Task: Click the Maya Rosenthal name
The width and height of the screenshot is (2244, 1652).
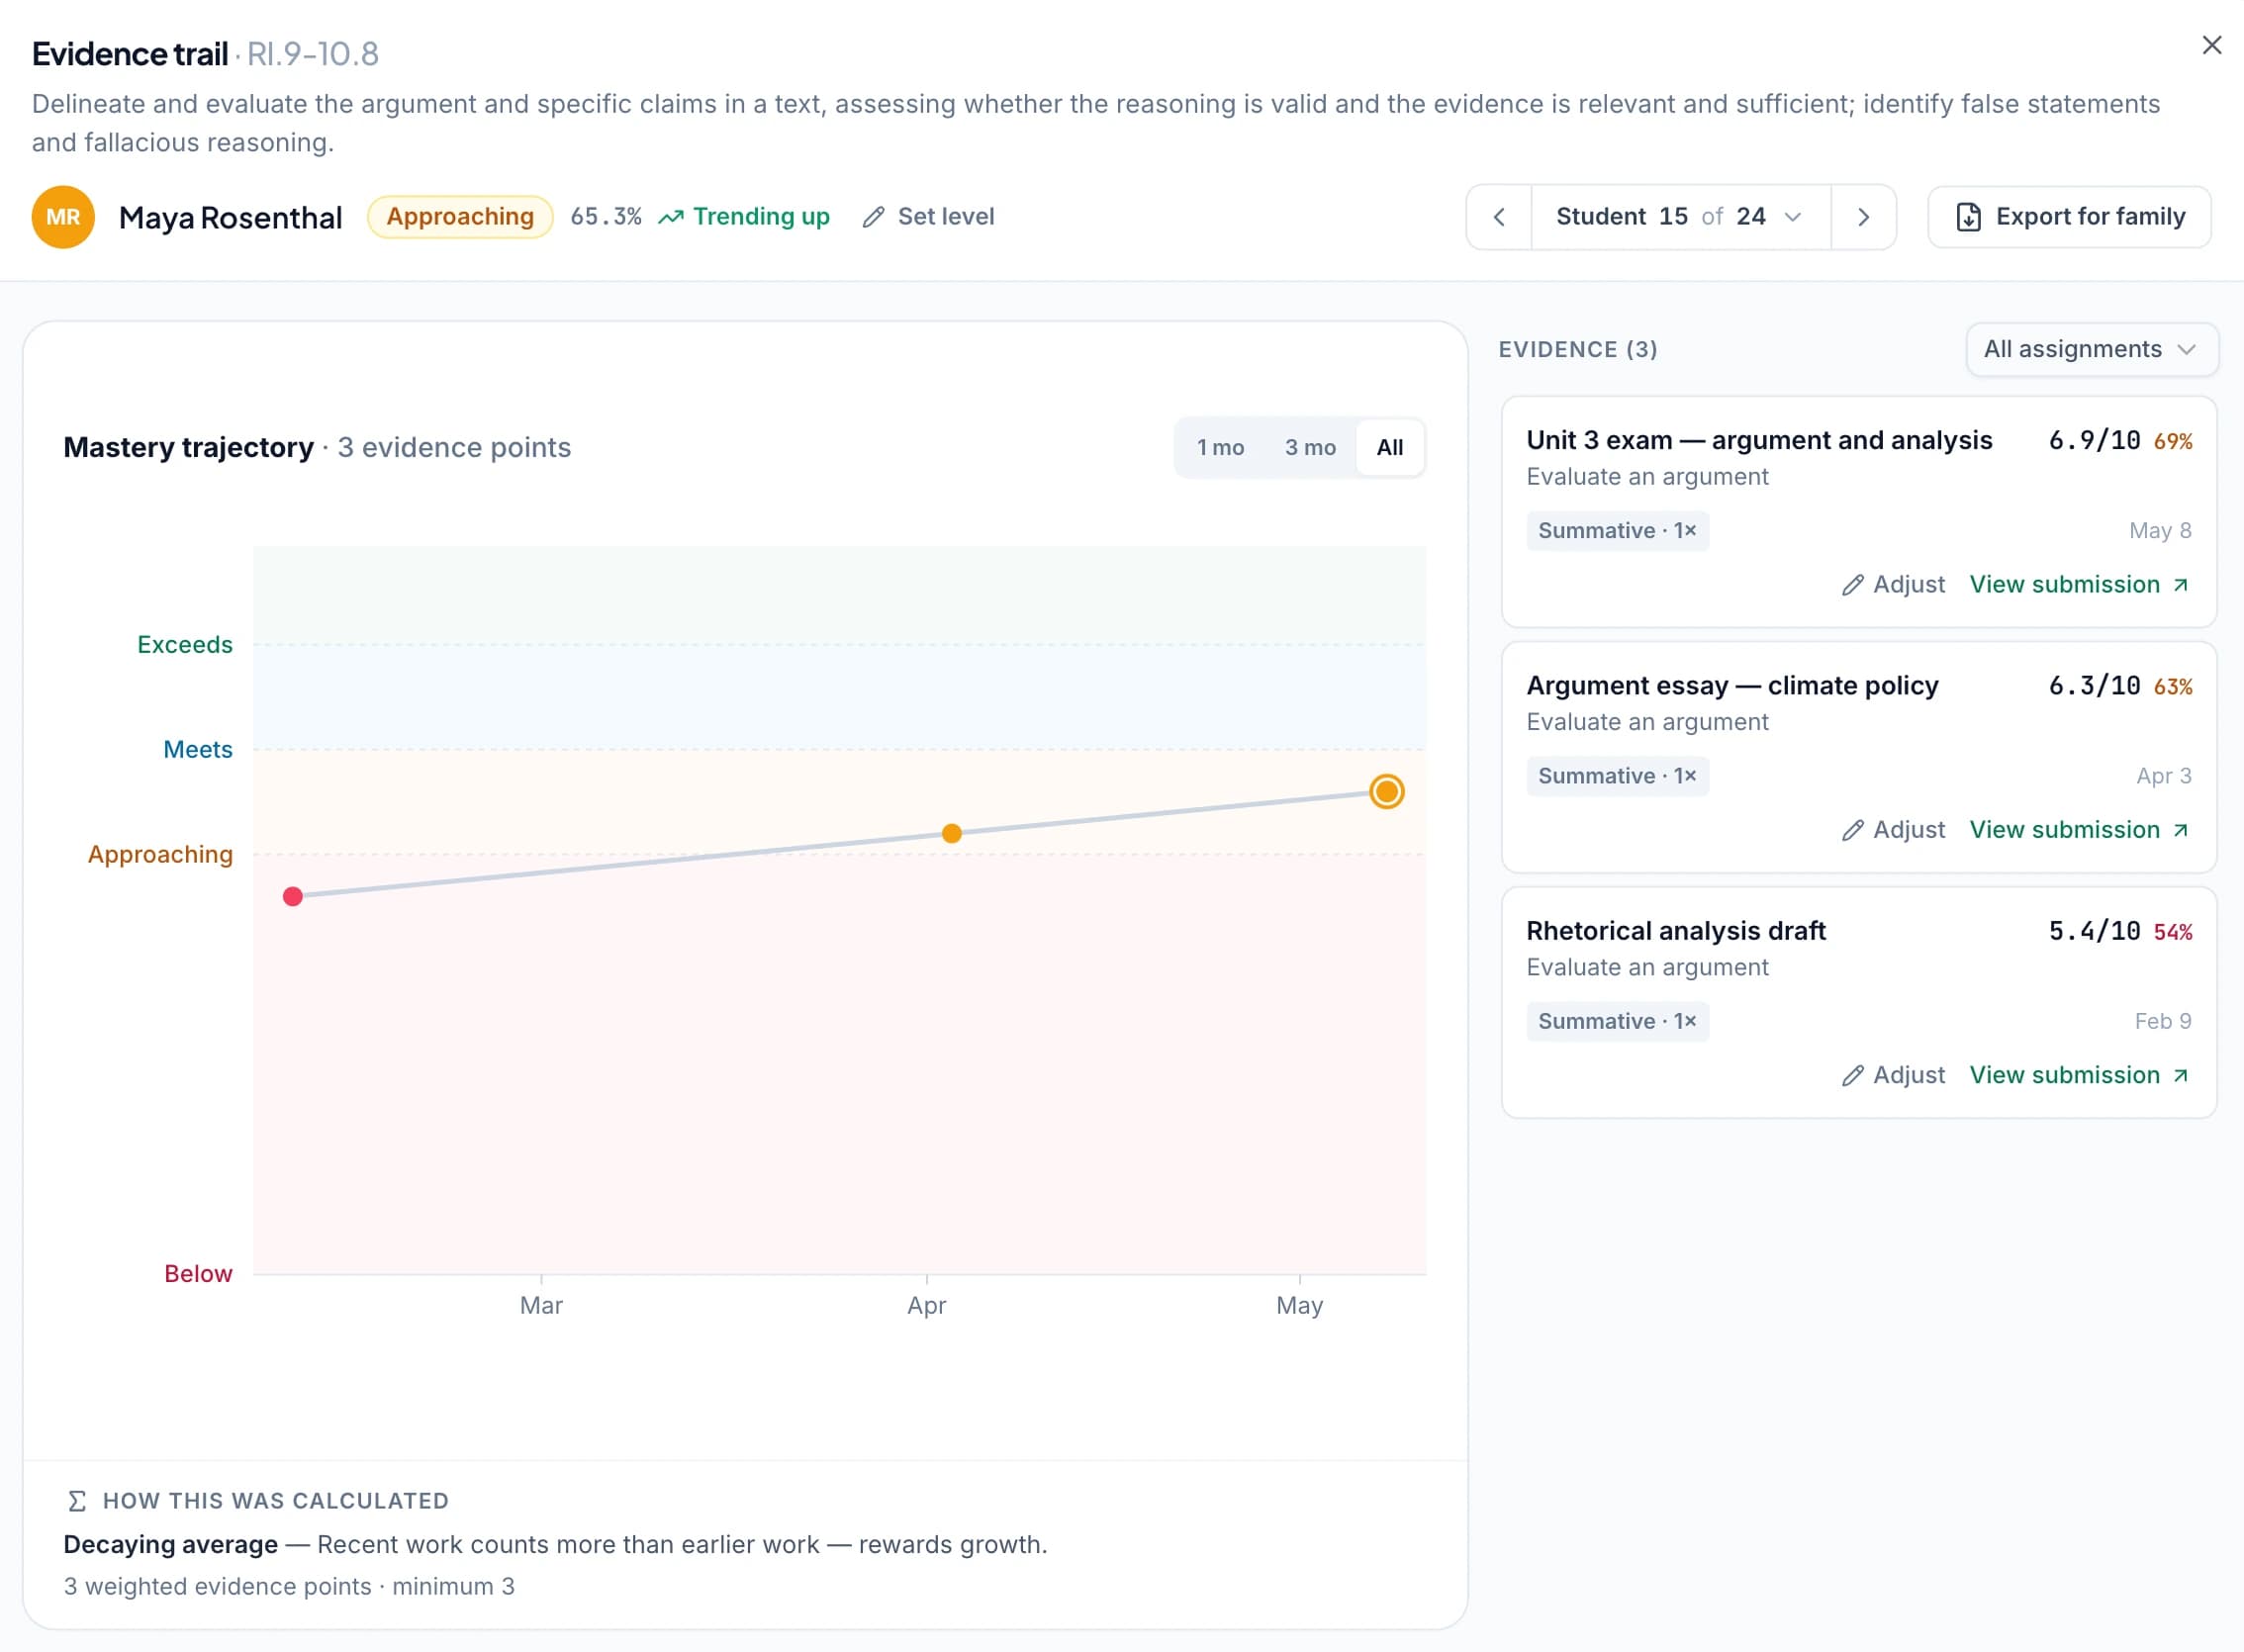Action: (230, 218)
